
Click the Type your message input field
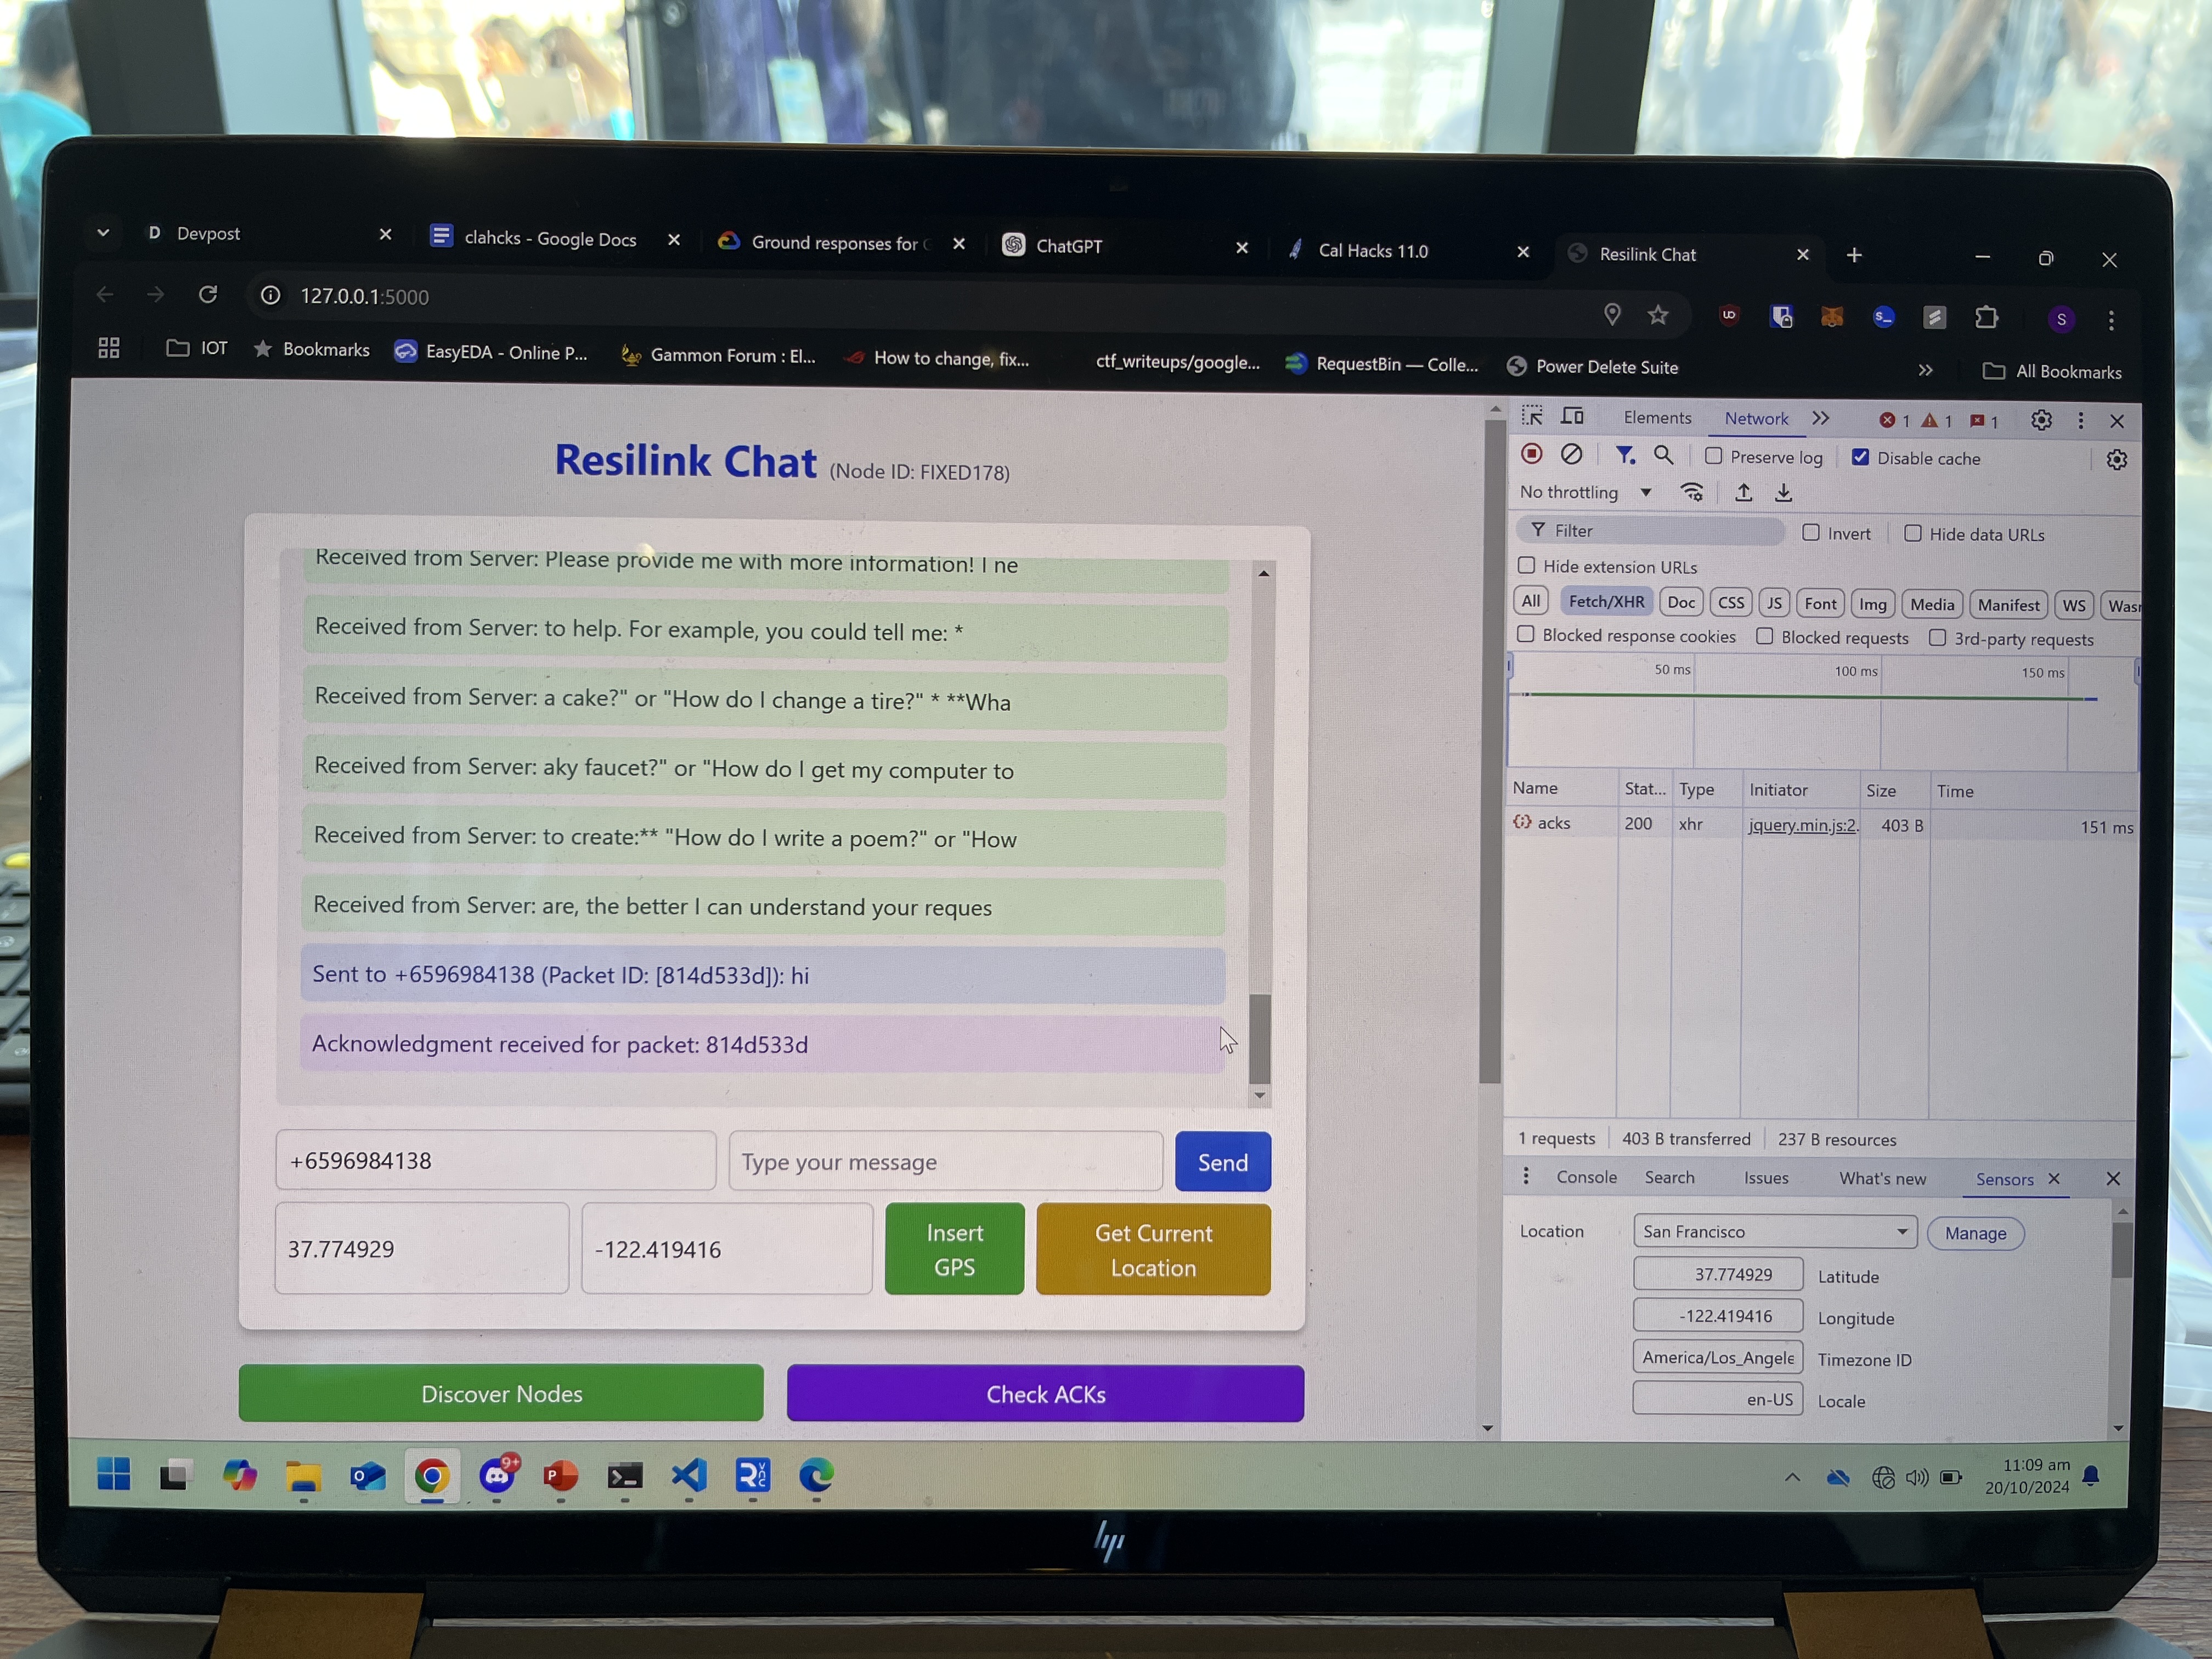tap(945, 1162)
